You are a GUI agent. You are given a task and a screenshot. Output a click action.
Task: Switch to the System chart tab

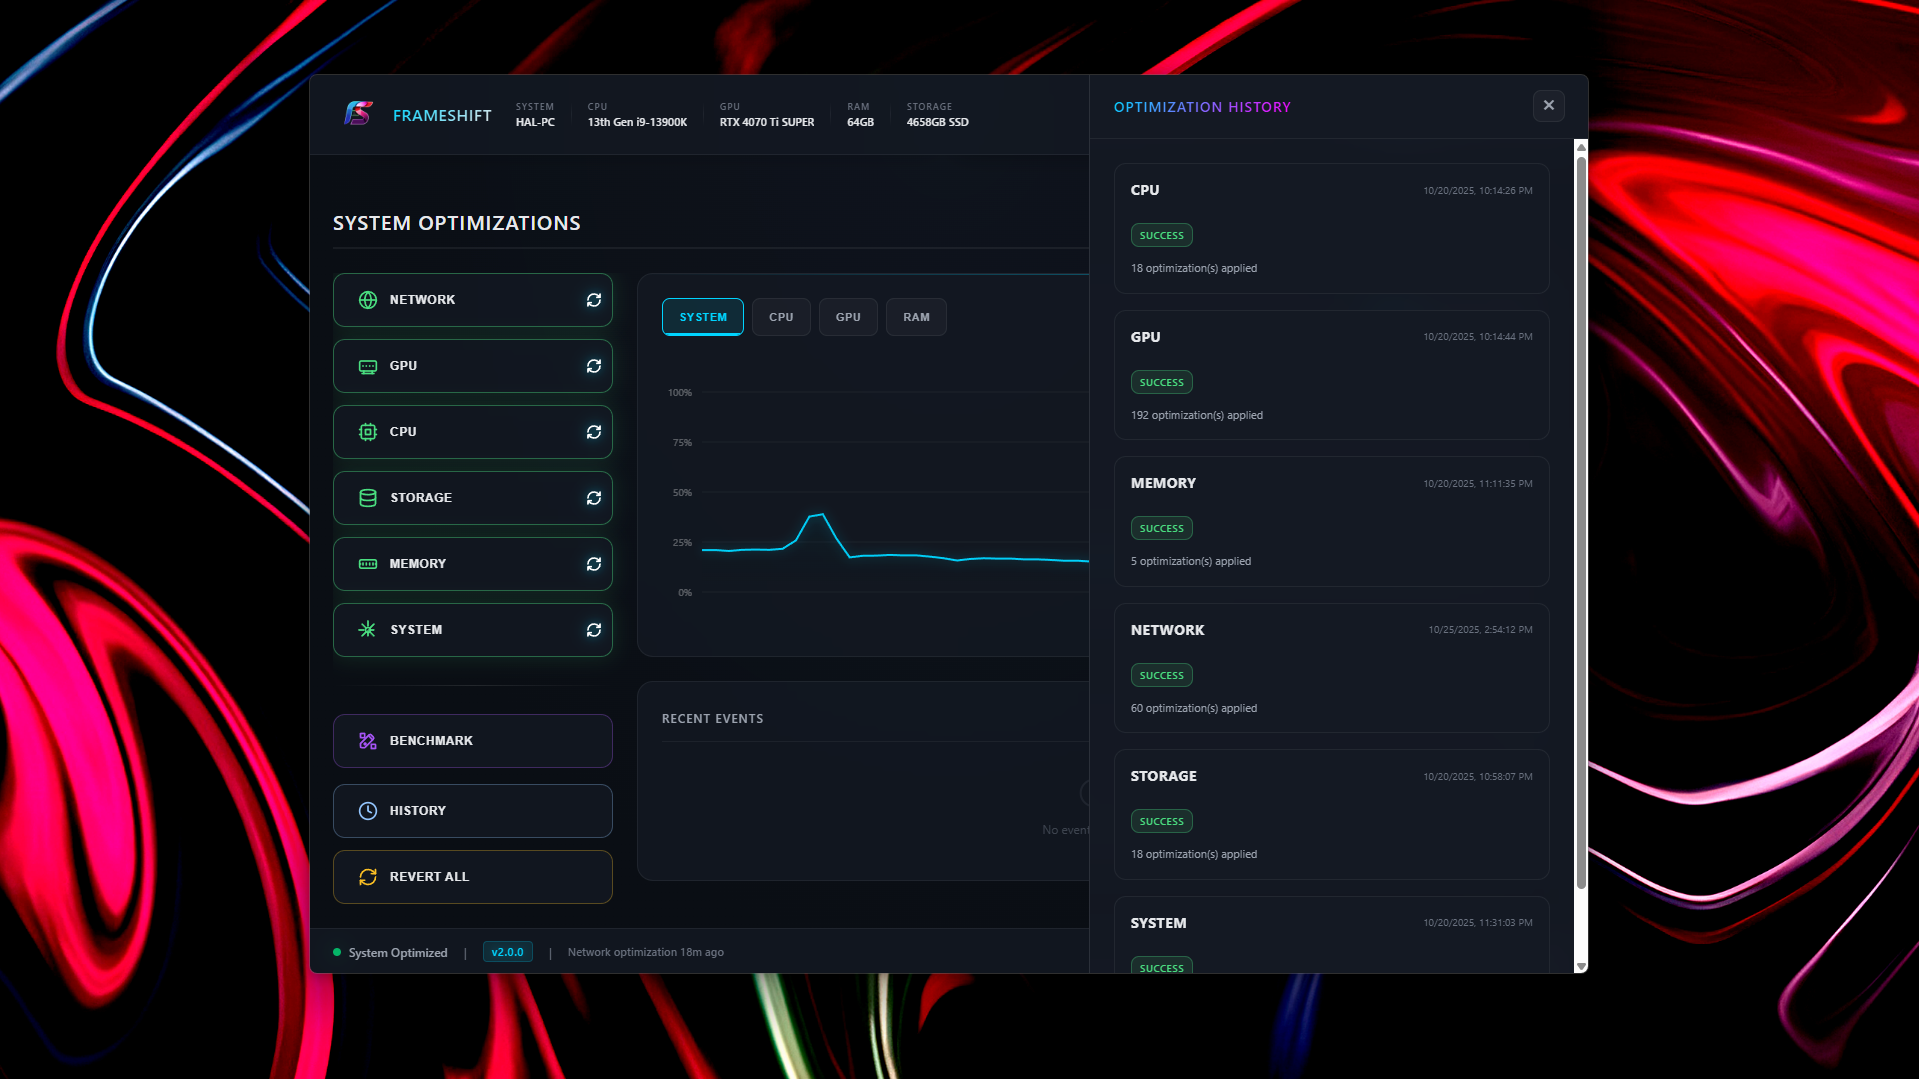pos(702,316)
